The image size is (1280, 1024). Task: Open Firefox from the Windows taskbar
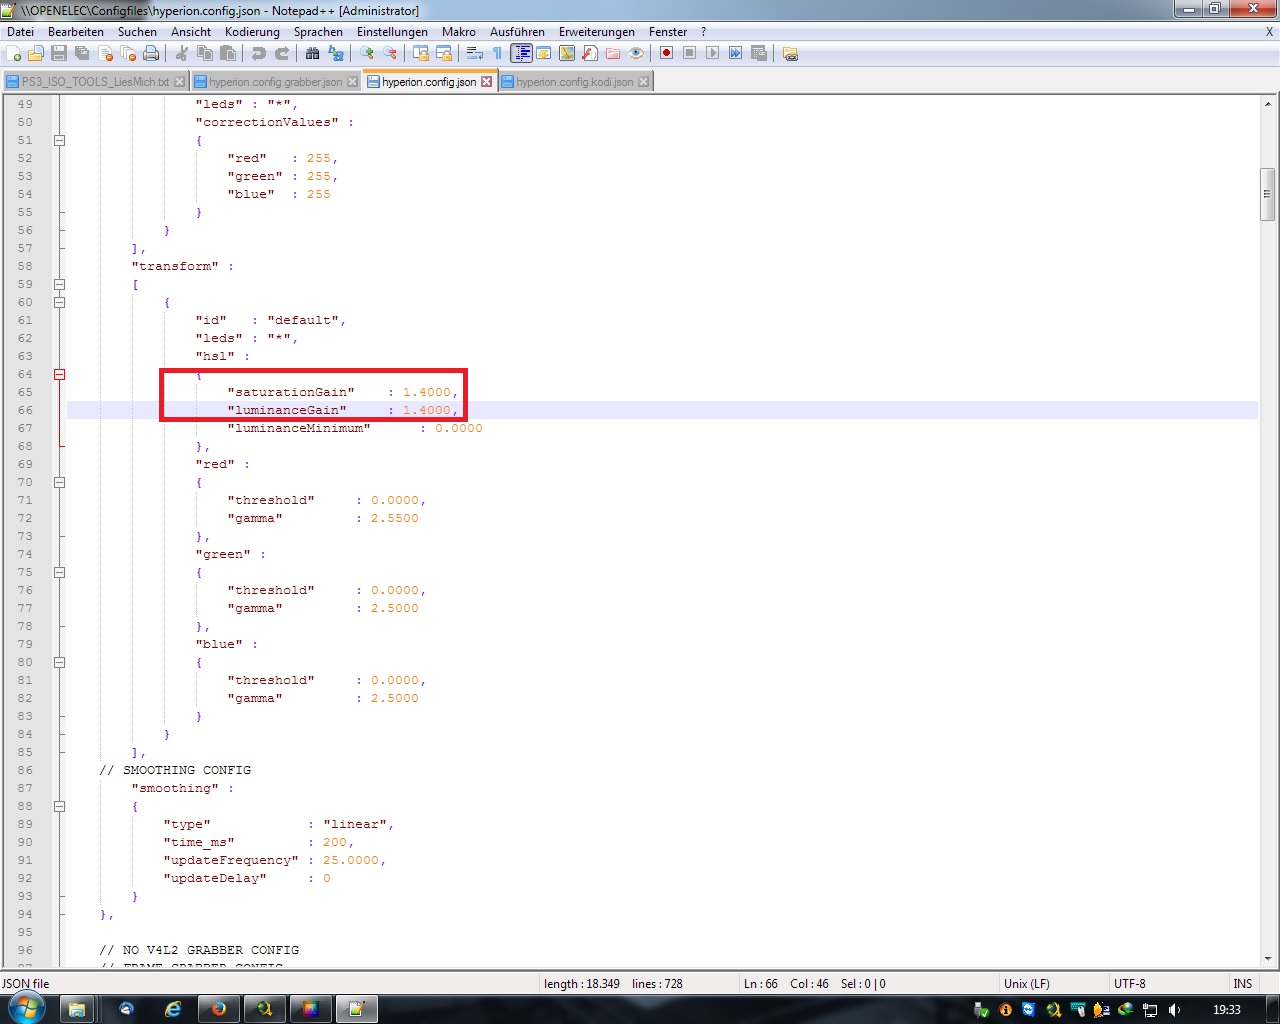pyautogui.click(x=218, y=1009)
